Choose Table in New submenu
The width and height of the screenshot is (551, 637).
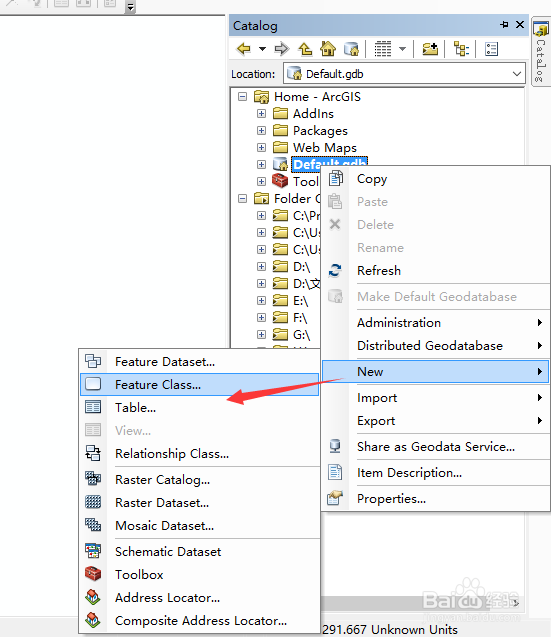click(200, 407)
